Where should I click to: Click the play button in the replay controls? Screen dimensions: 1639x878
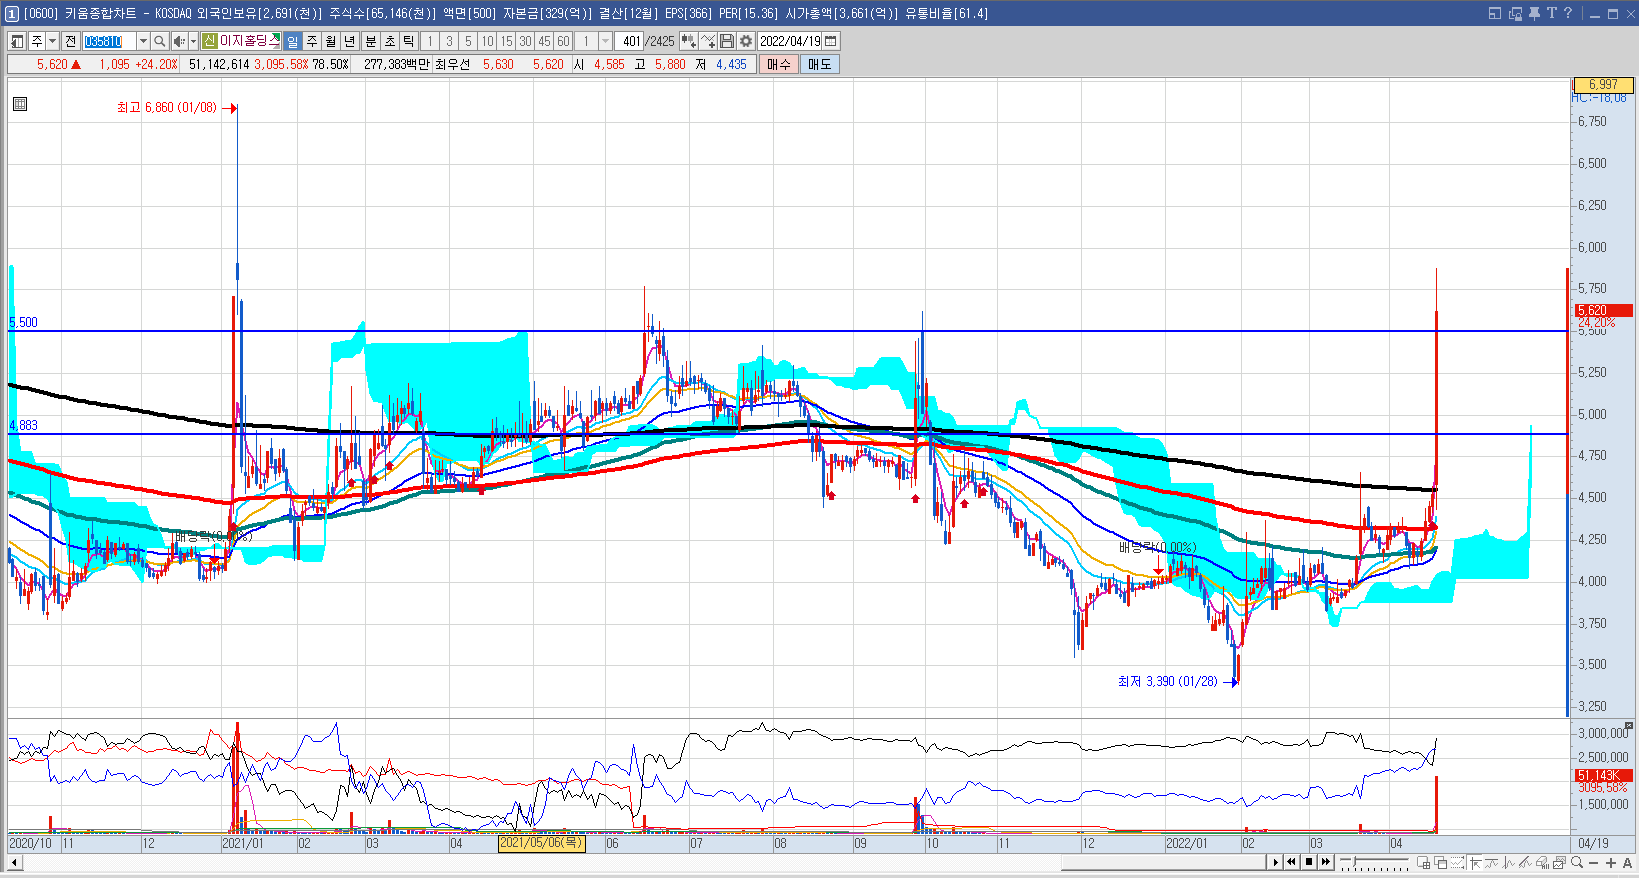pos(1275,862)
